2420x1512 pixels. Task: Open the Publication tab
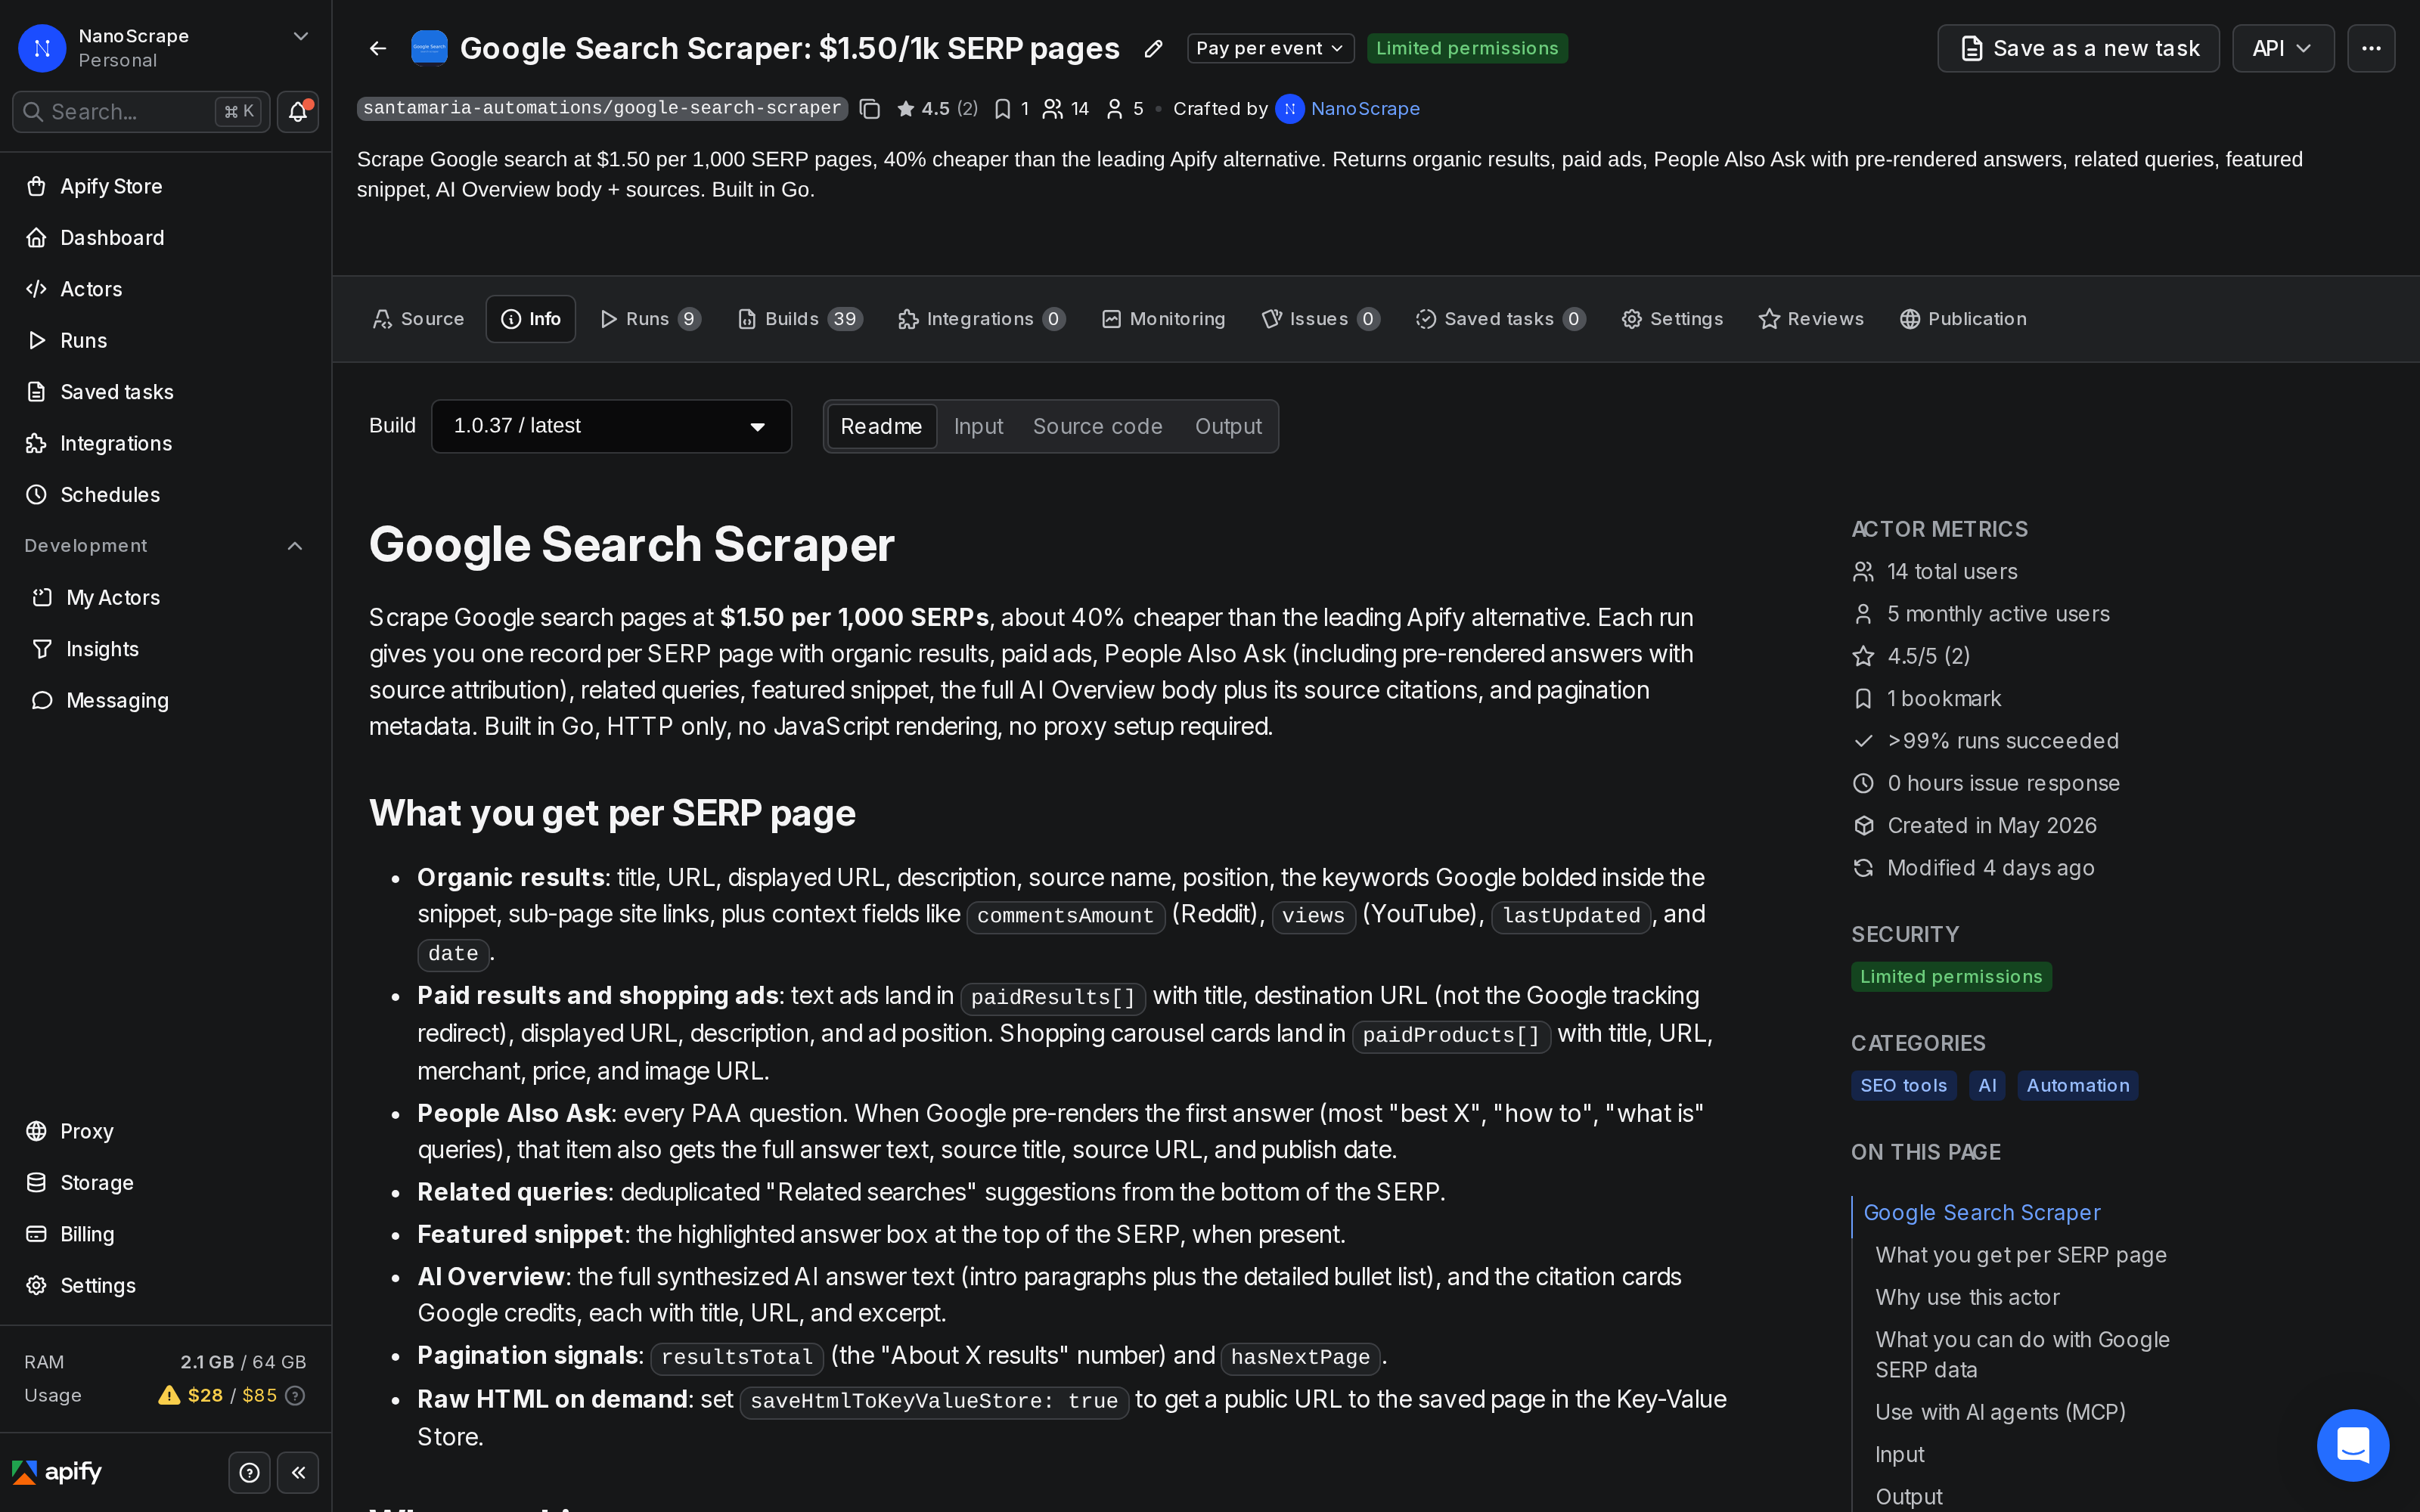click(1963, 319)
